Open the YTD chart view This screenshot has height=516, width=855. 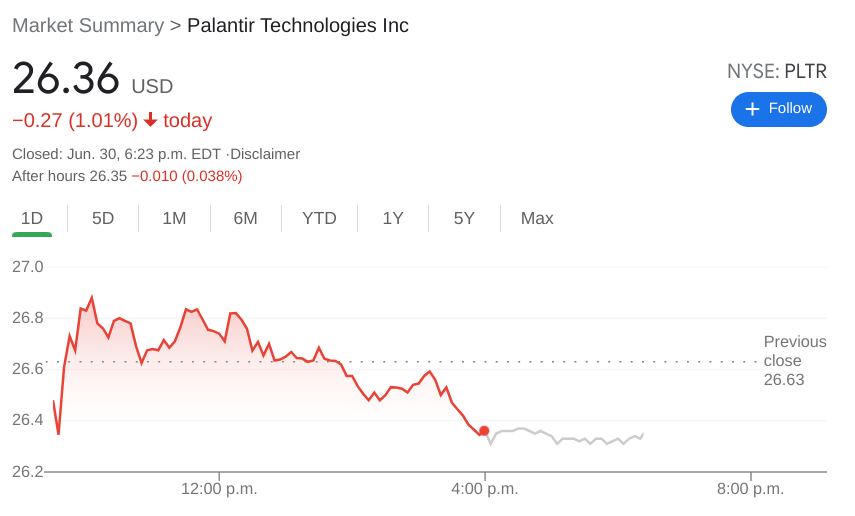coord(319,218)
